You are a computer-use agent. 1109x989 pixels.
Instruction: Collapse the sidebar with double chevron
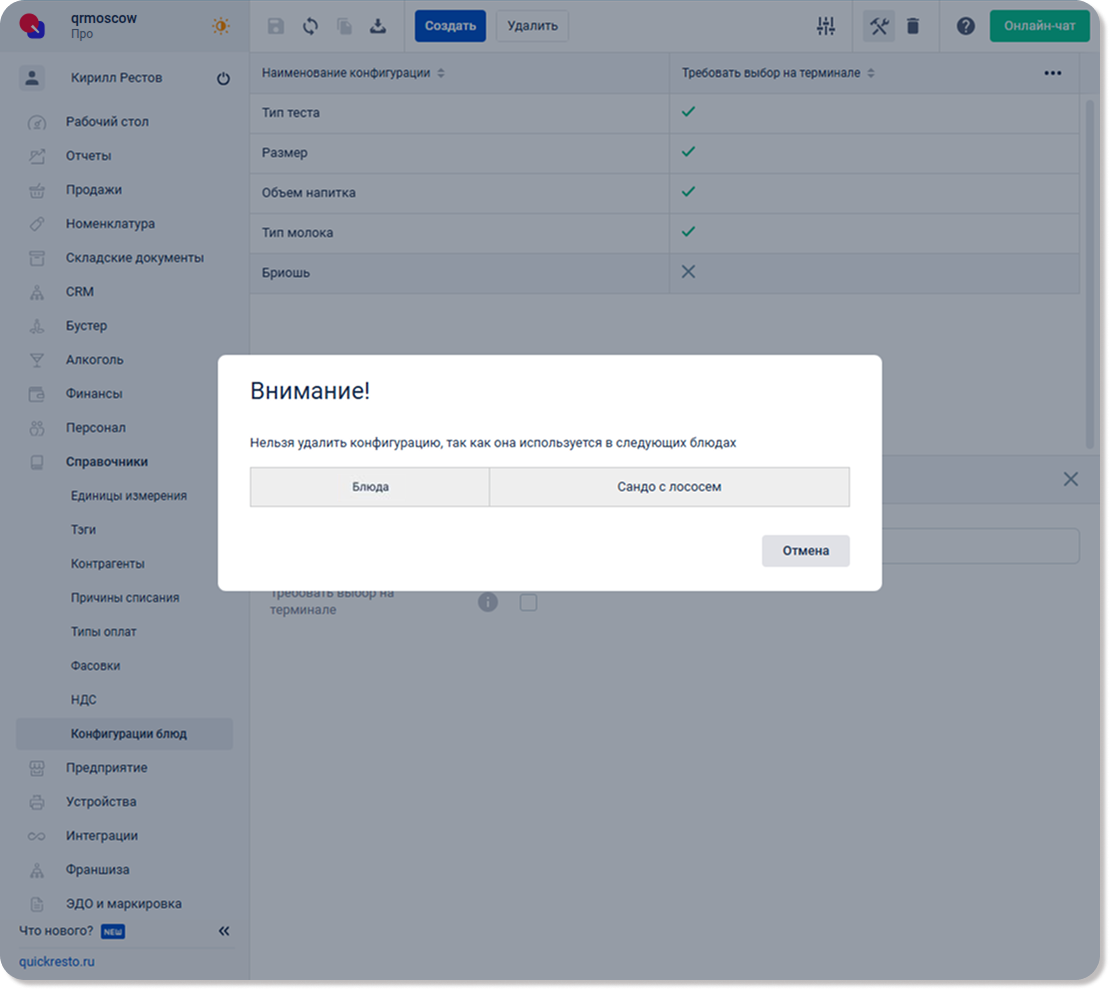(x=223, y=931)
